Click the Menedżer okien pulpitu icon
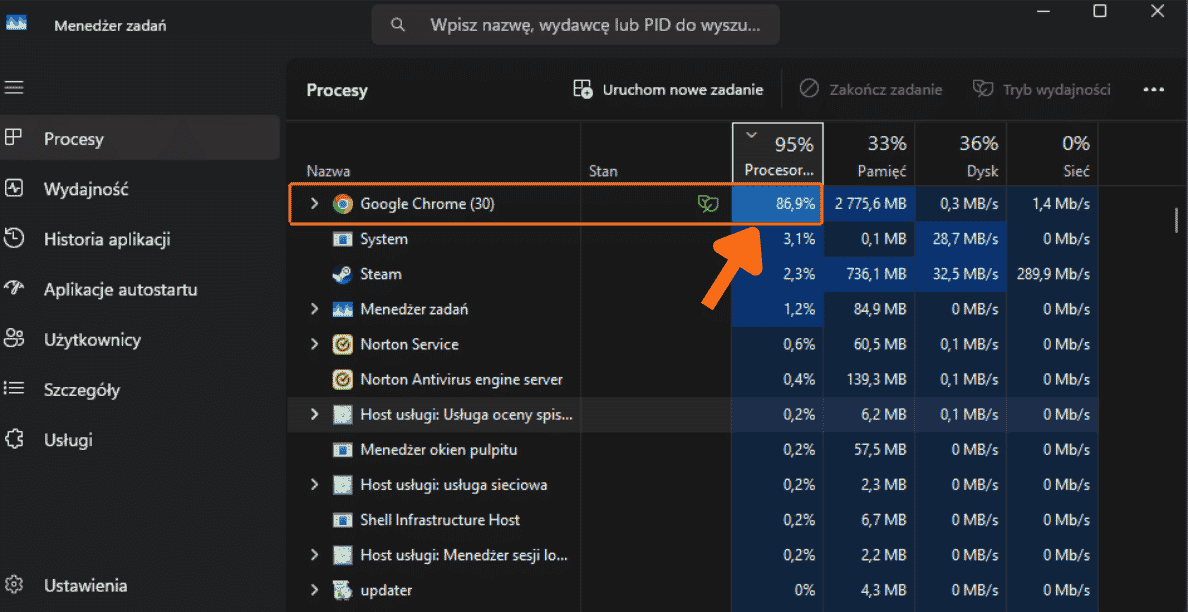 click(342, 450)
